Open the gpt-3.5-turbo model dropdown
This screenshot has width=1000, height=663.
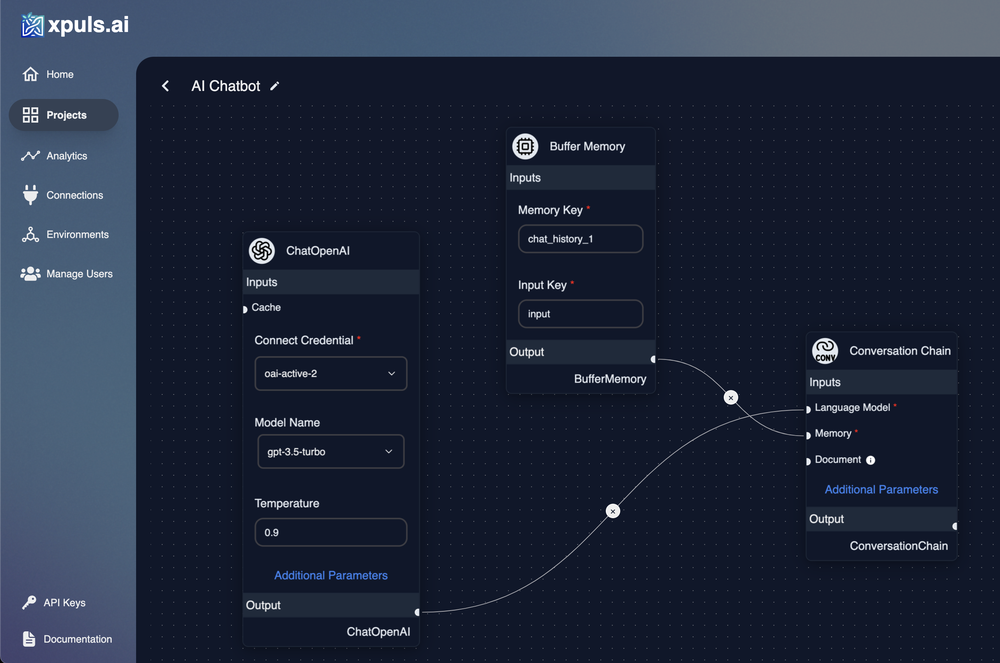point(330,451)
